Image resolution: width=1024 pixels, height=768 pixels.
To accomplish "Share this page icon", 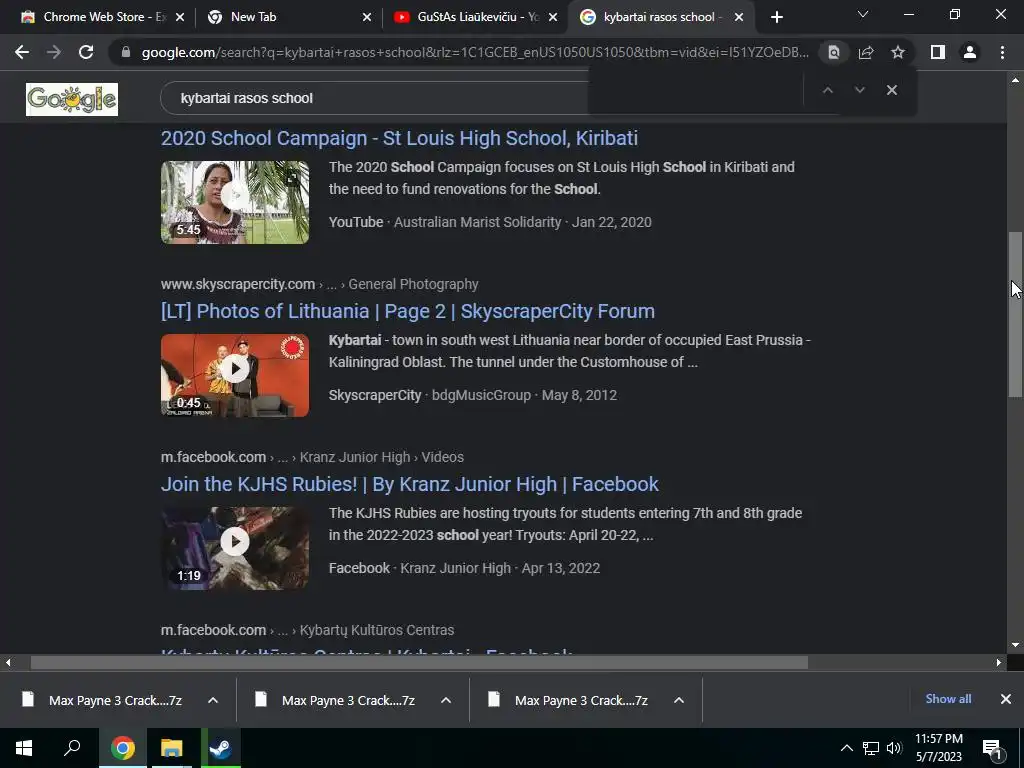I will pyautogui.click(x=866, y=52).
